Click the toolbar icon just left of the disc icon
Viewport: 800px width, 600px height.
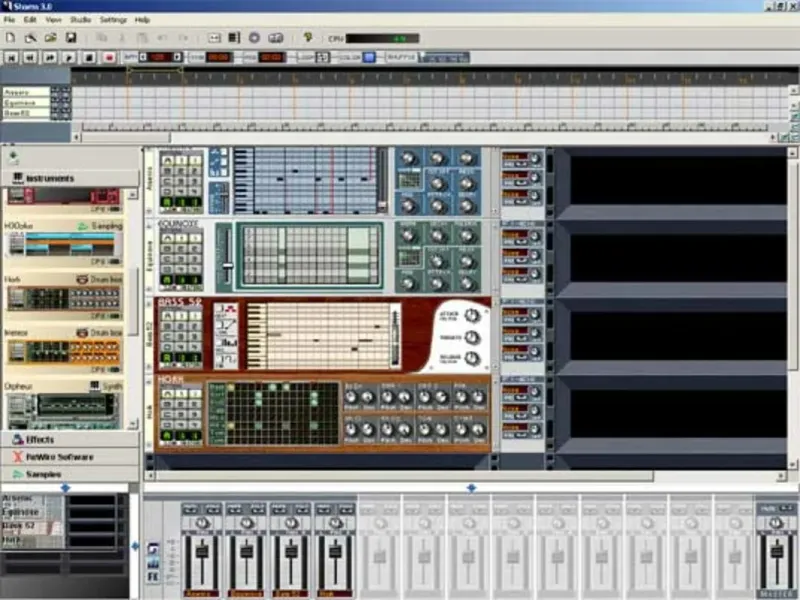pyautogui.click(x=234, y=38)
